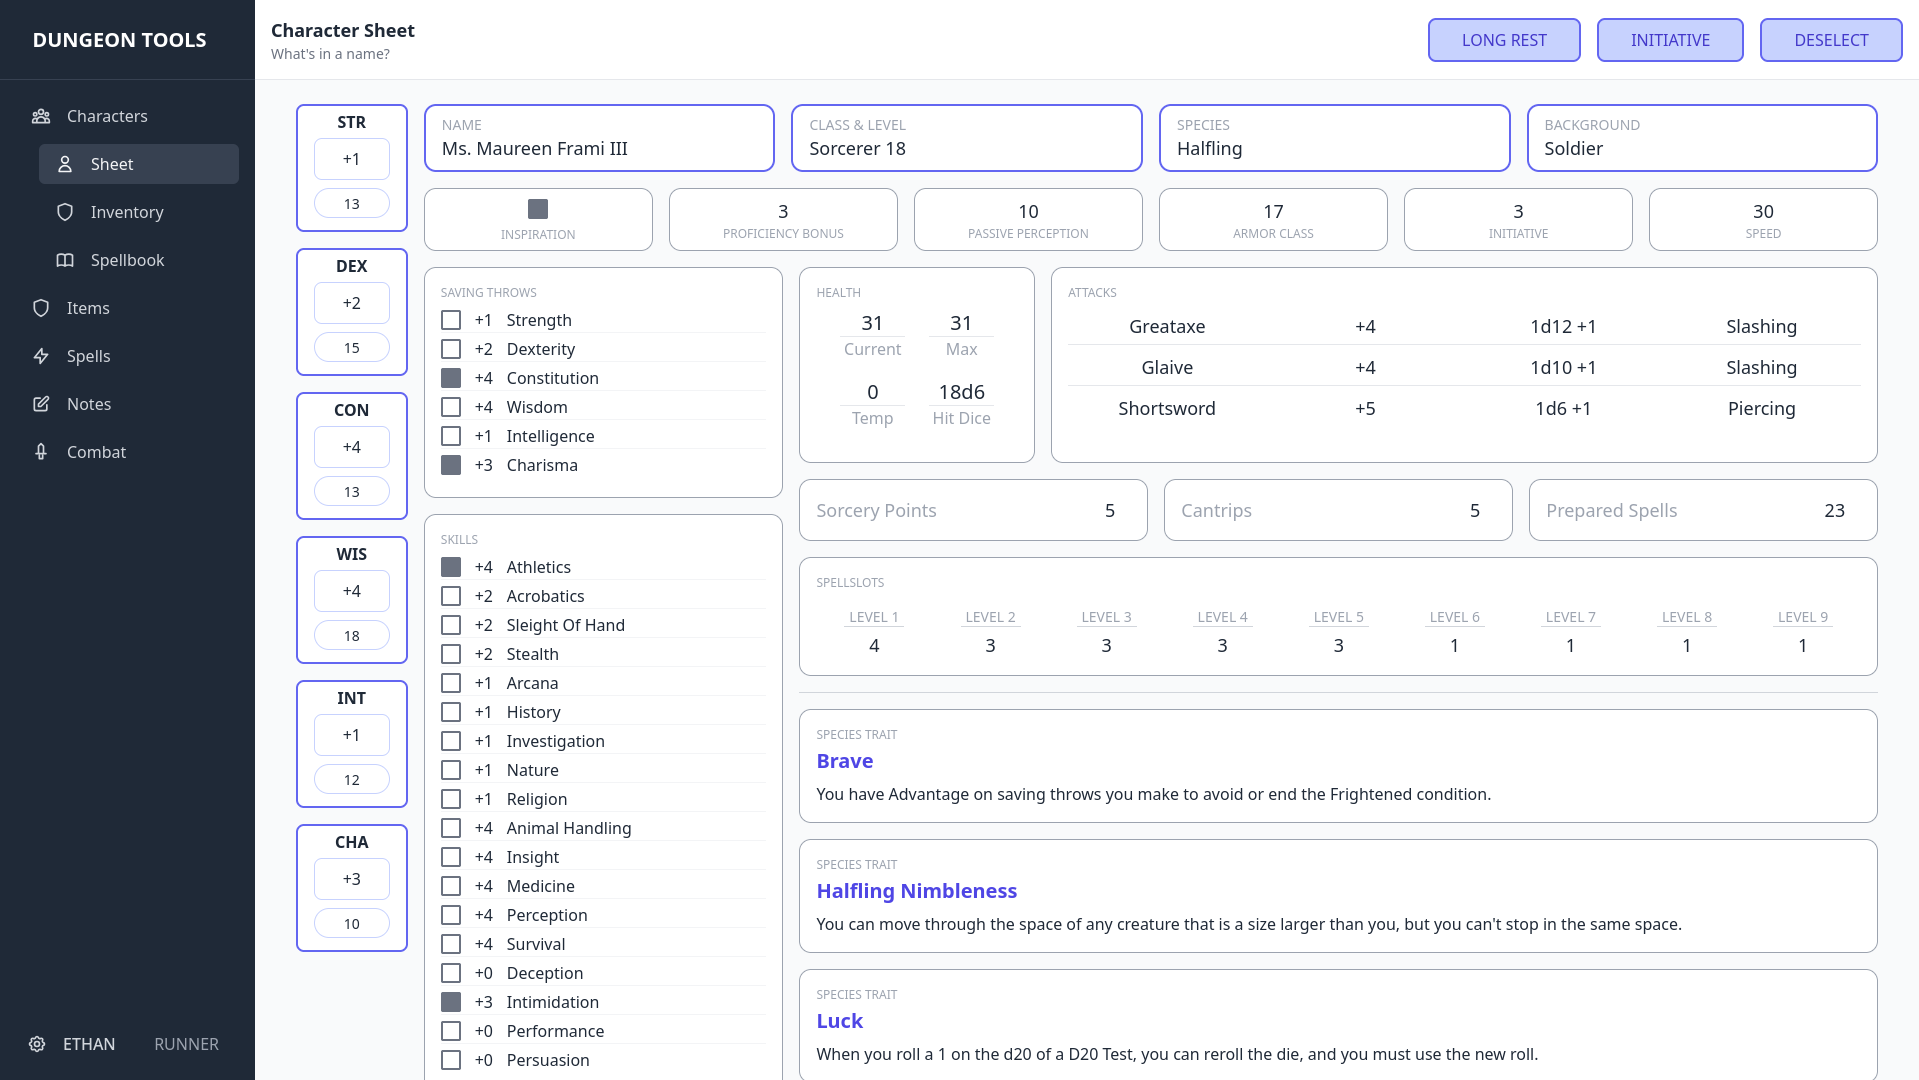Click the Notes pencil icon

pyautogui.click(x=41, y=404)
